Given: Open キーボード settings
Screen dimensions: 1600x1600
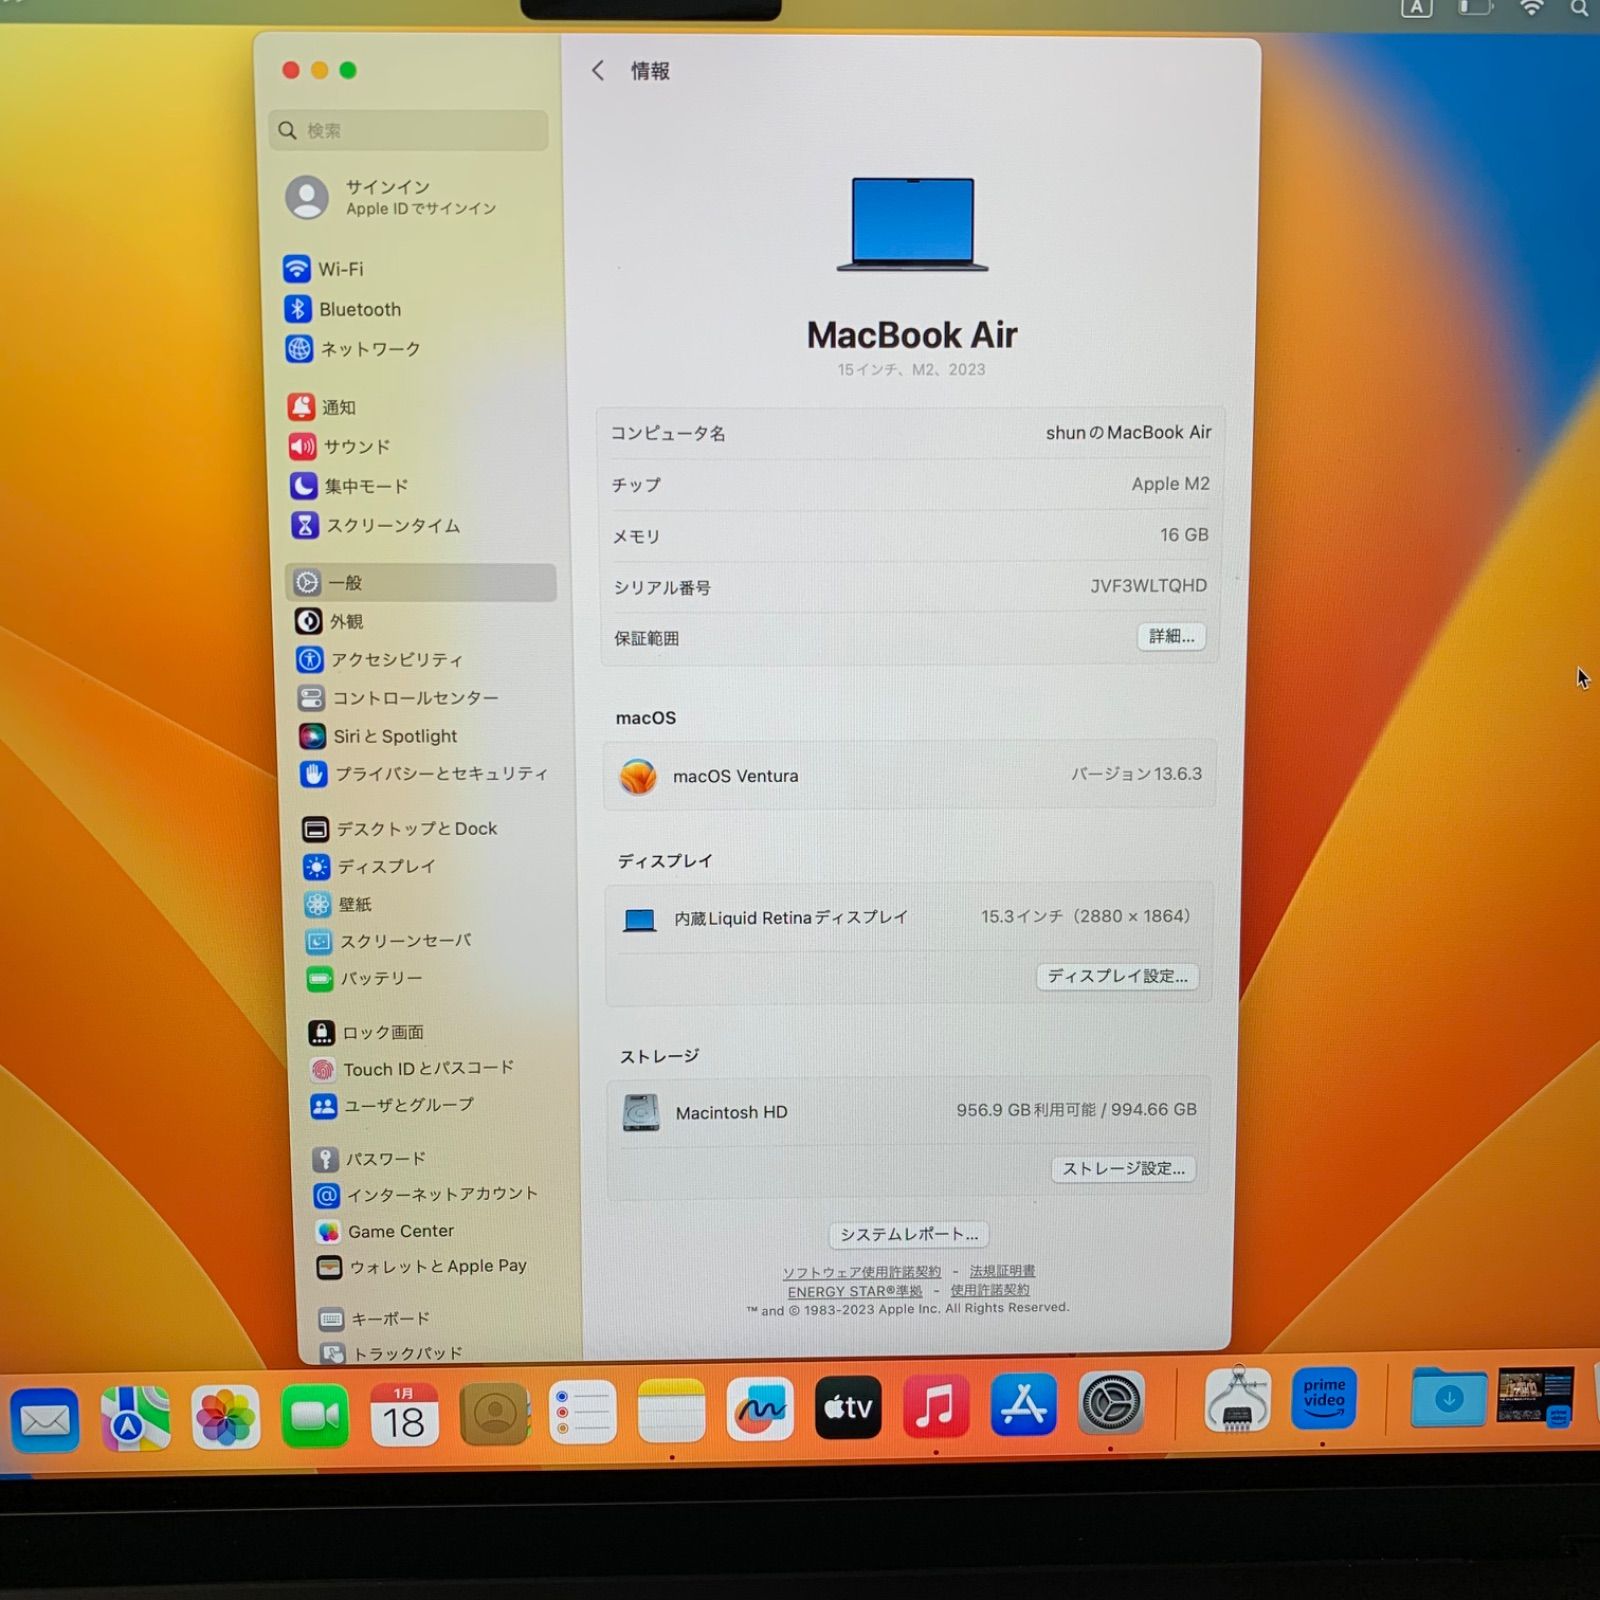Looking at the screenshot, I should pos(374,1319).
